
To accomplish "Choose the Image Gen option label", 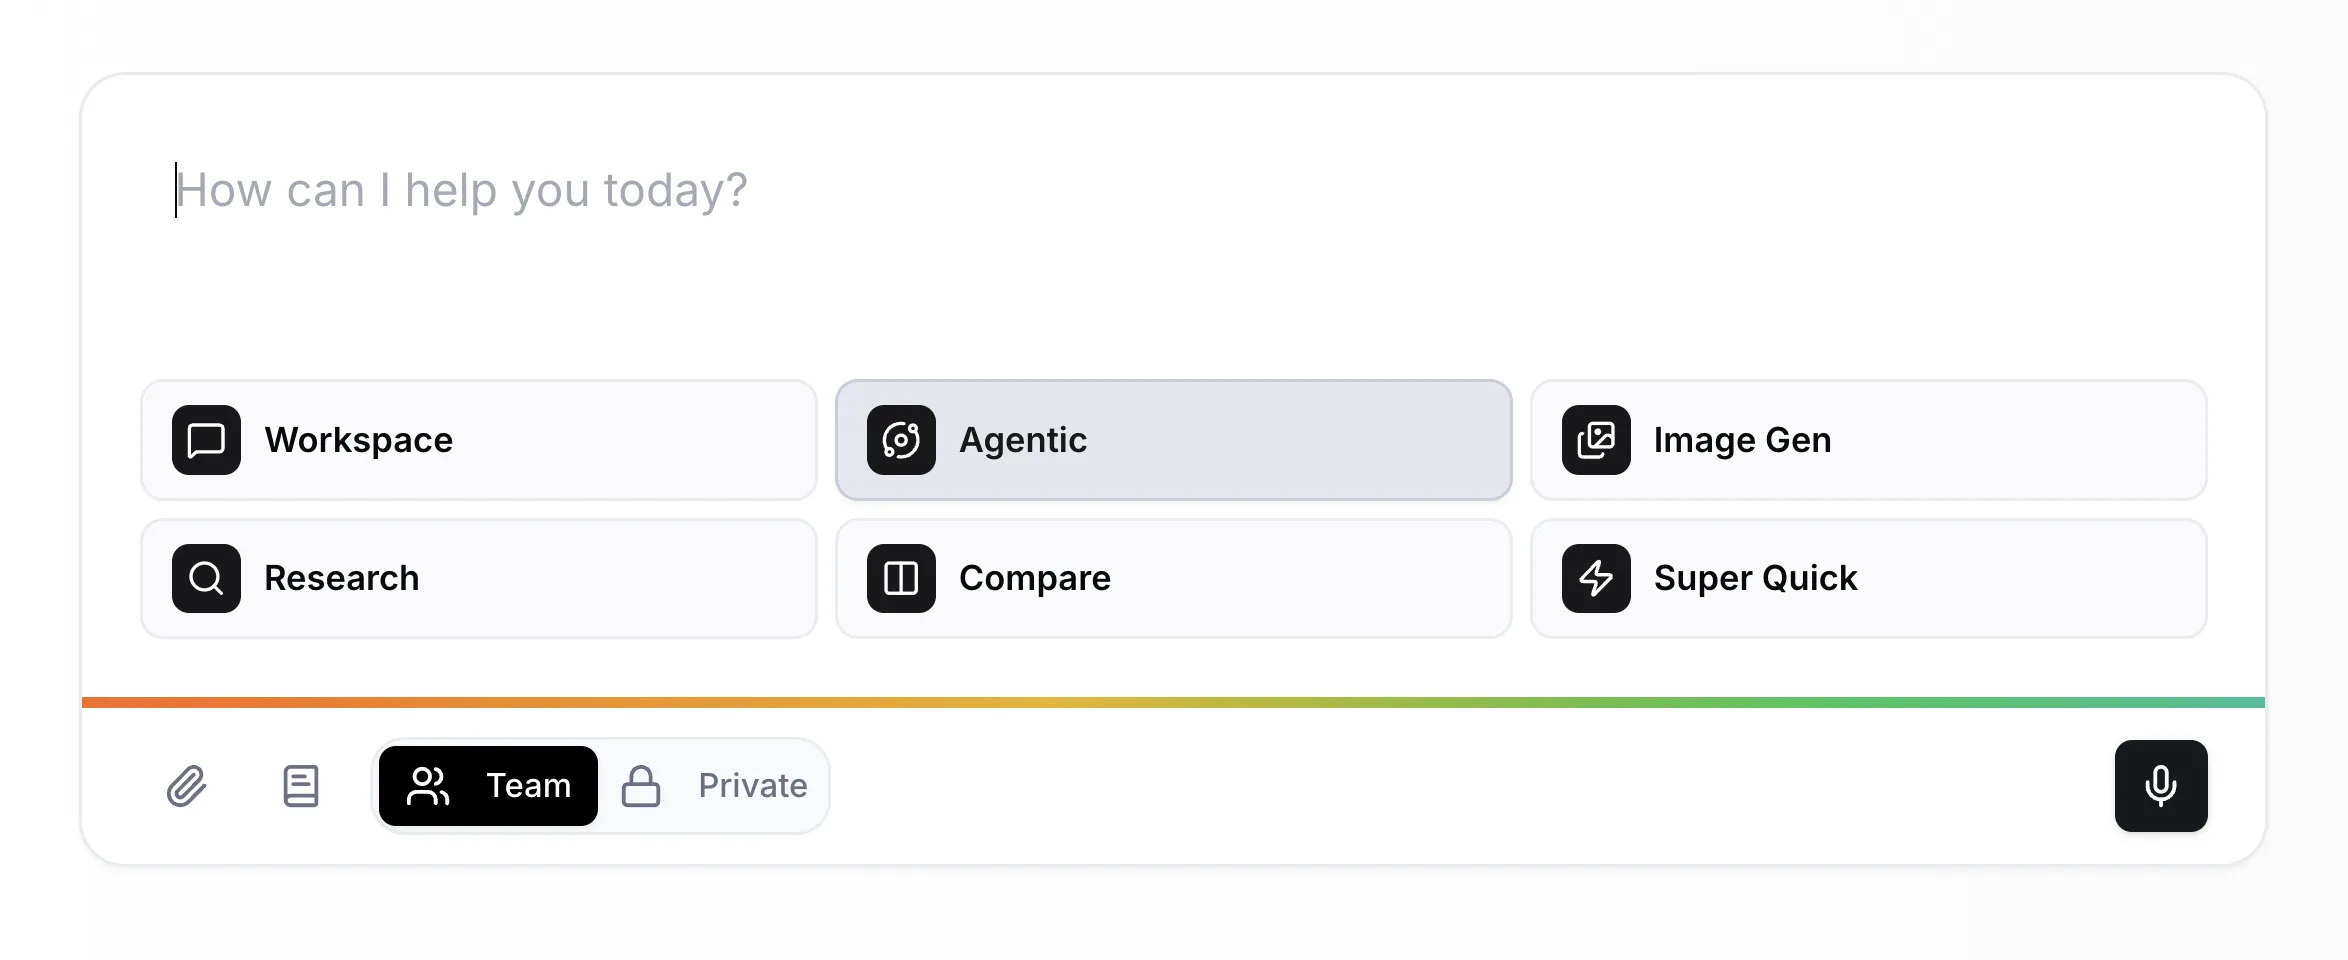I will point(1742,440).
